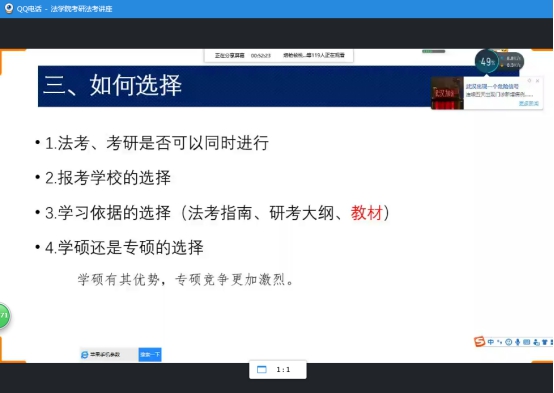Screen dimensions: 554x393
Task: Click the line 4.学硕还是专硕的选择
Action: (x=124, y=247)
